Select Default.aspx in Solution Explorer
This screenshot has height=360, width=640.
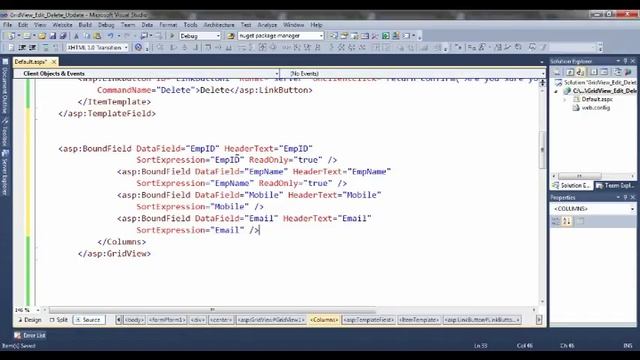point(597,99)
